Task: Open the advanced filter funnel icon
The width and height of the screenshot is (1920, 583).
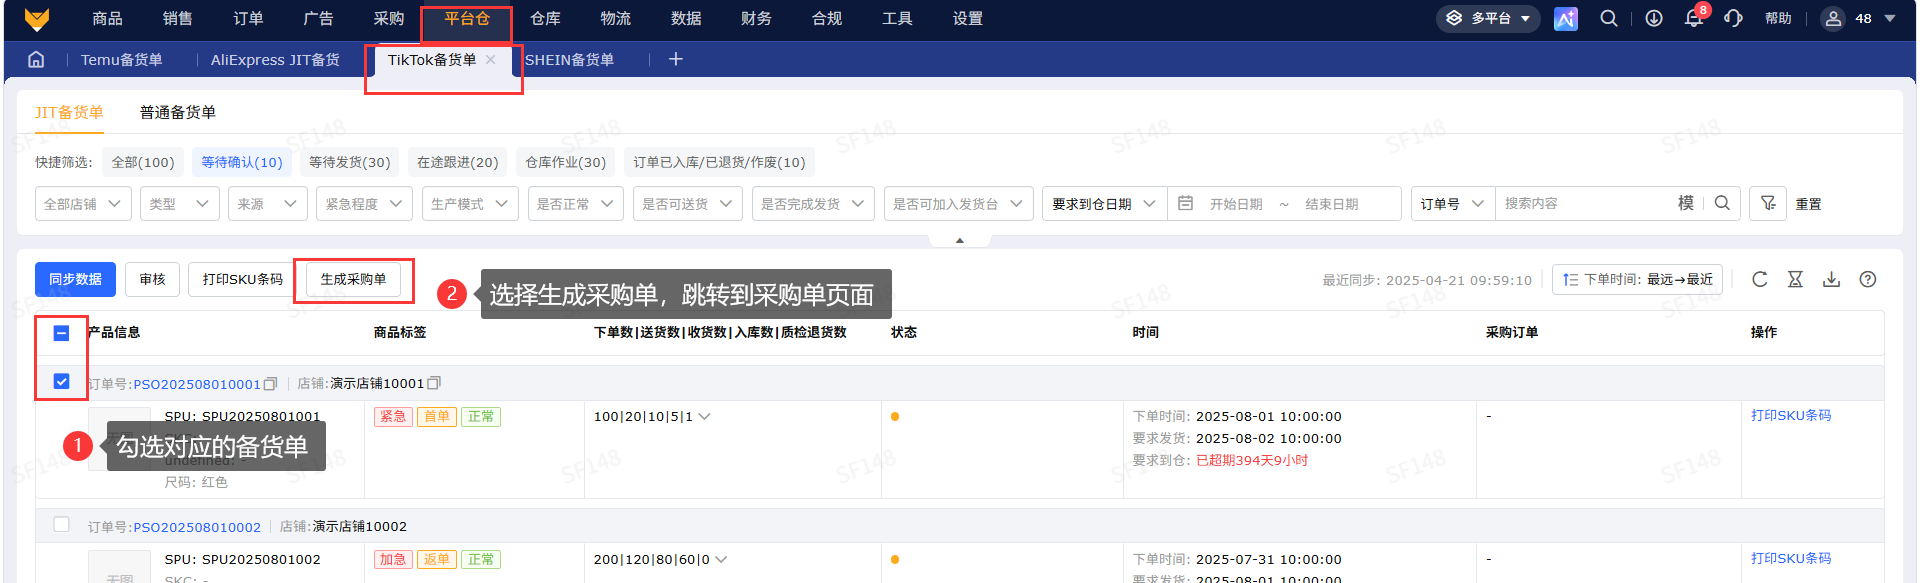Action: (1768, 203)
